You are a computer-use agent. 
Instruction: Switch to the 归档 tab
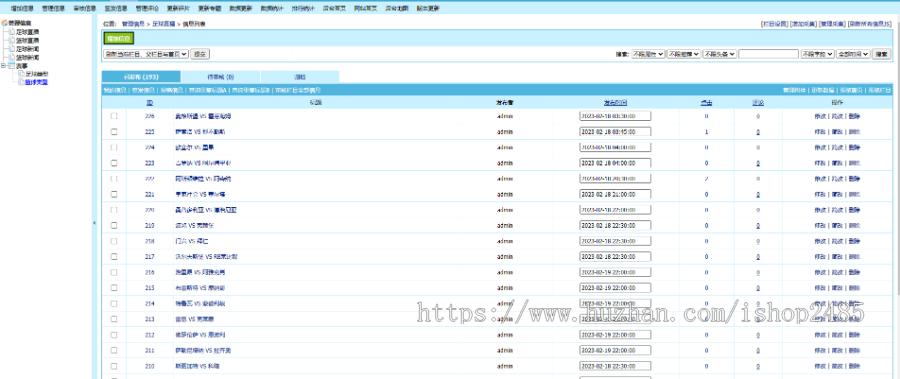[x=300, y=77]
